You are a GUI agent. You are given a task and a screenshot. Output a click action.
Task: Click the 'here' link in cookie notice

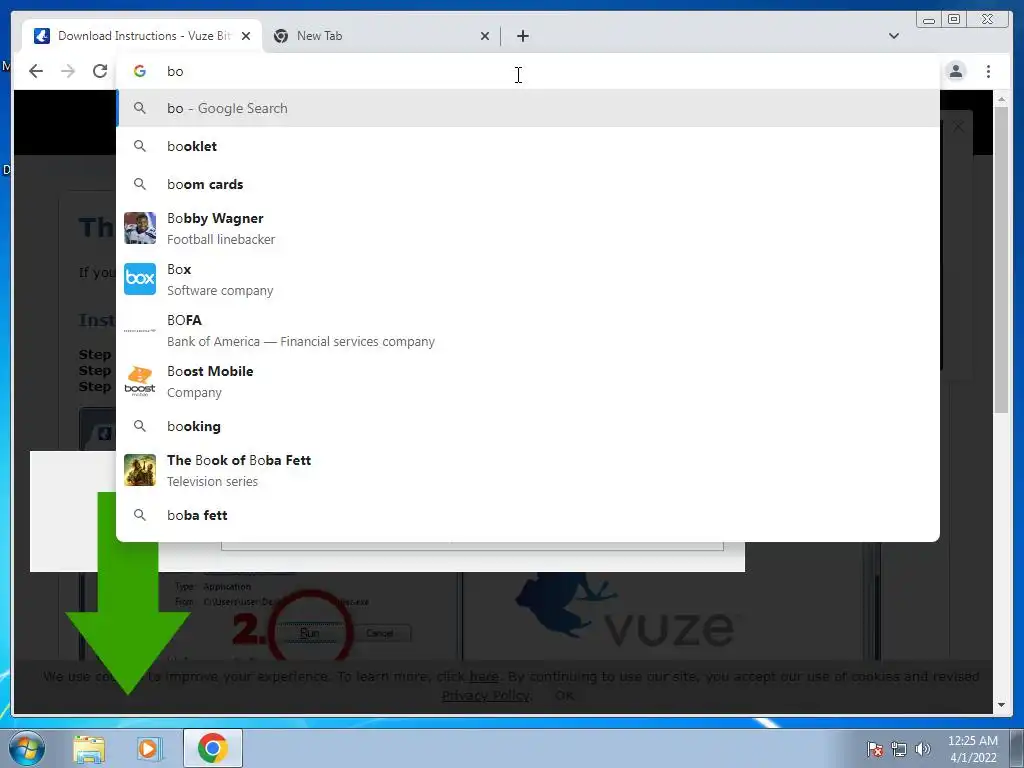[x=484, y=677]
